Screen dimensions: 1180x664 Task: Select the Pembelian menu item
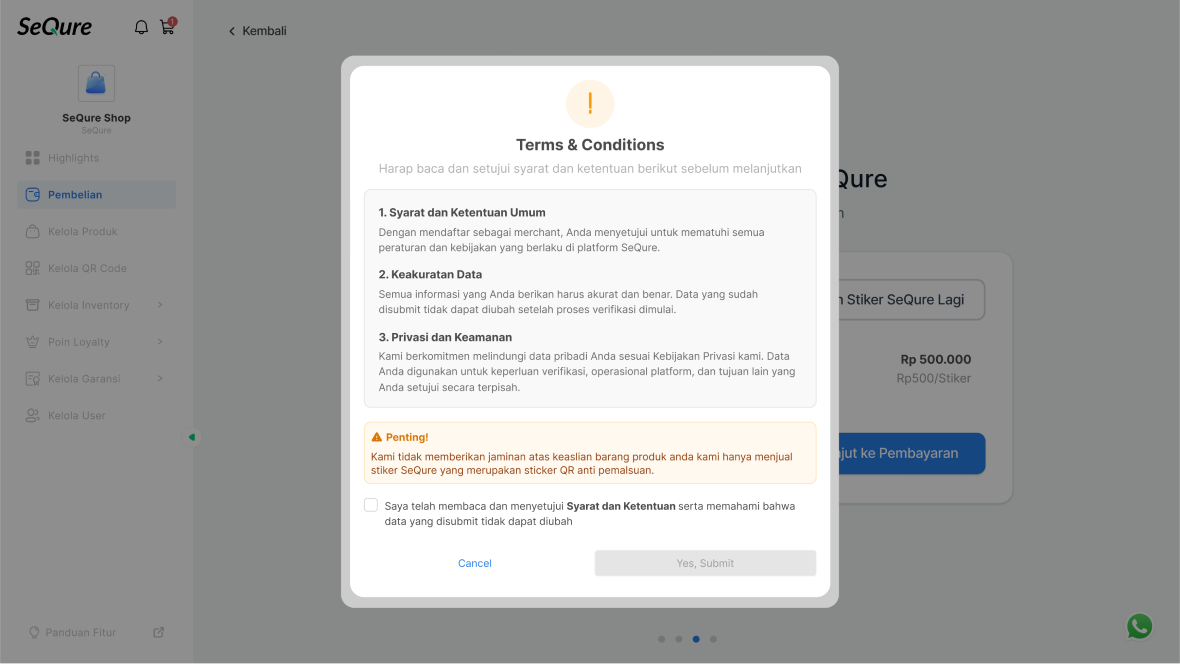96,194
